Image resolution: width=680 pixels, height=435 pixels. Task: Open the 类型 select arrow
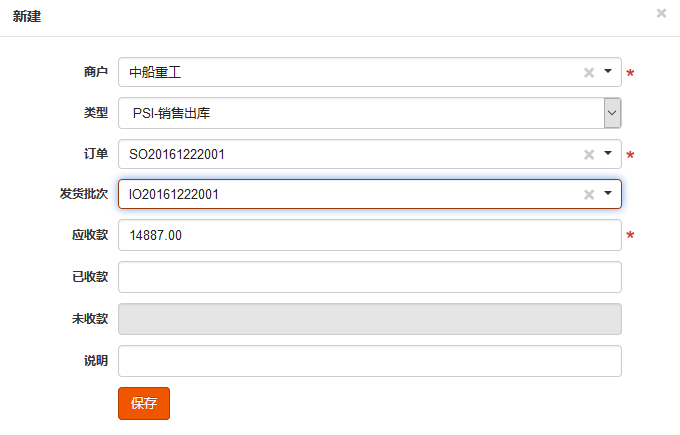tap(612, 114)
